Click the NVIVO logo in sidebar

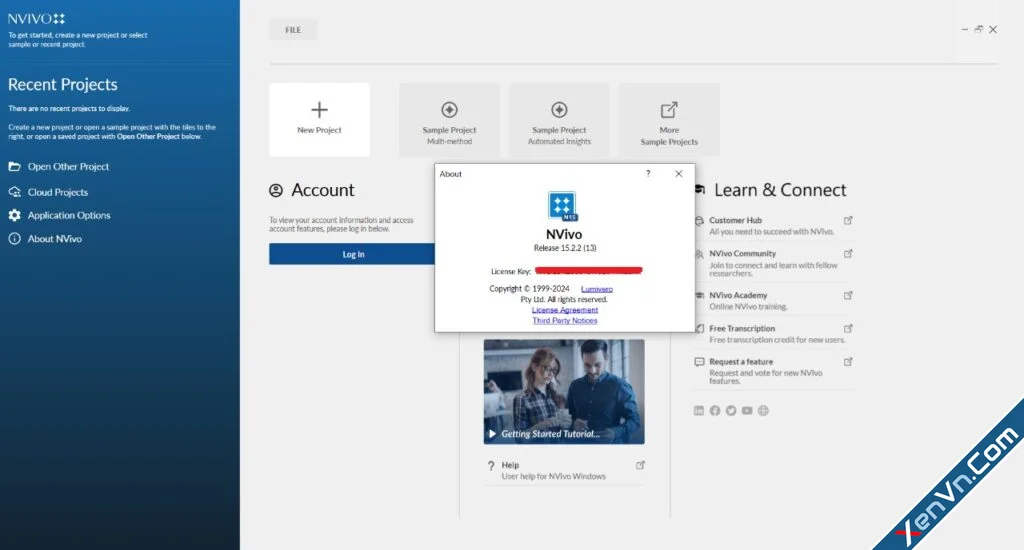[36, 19]
